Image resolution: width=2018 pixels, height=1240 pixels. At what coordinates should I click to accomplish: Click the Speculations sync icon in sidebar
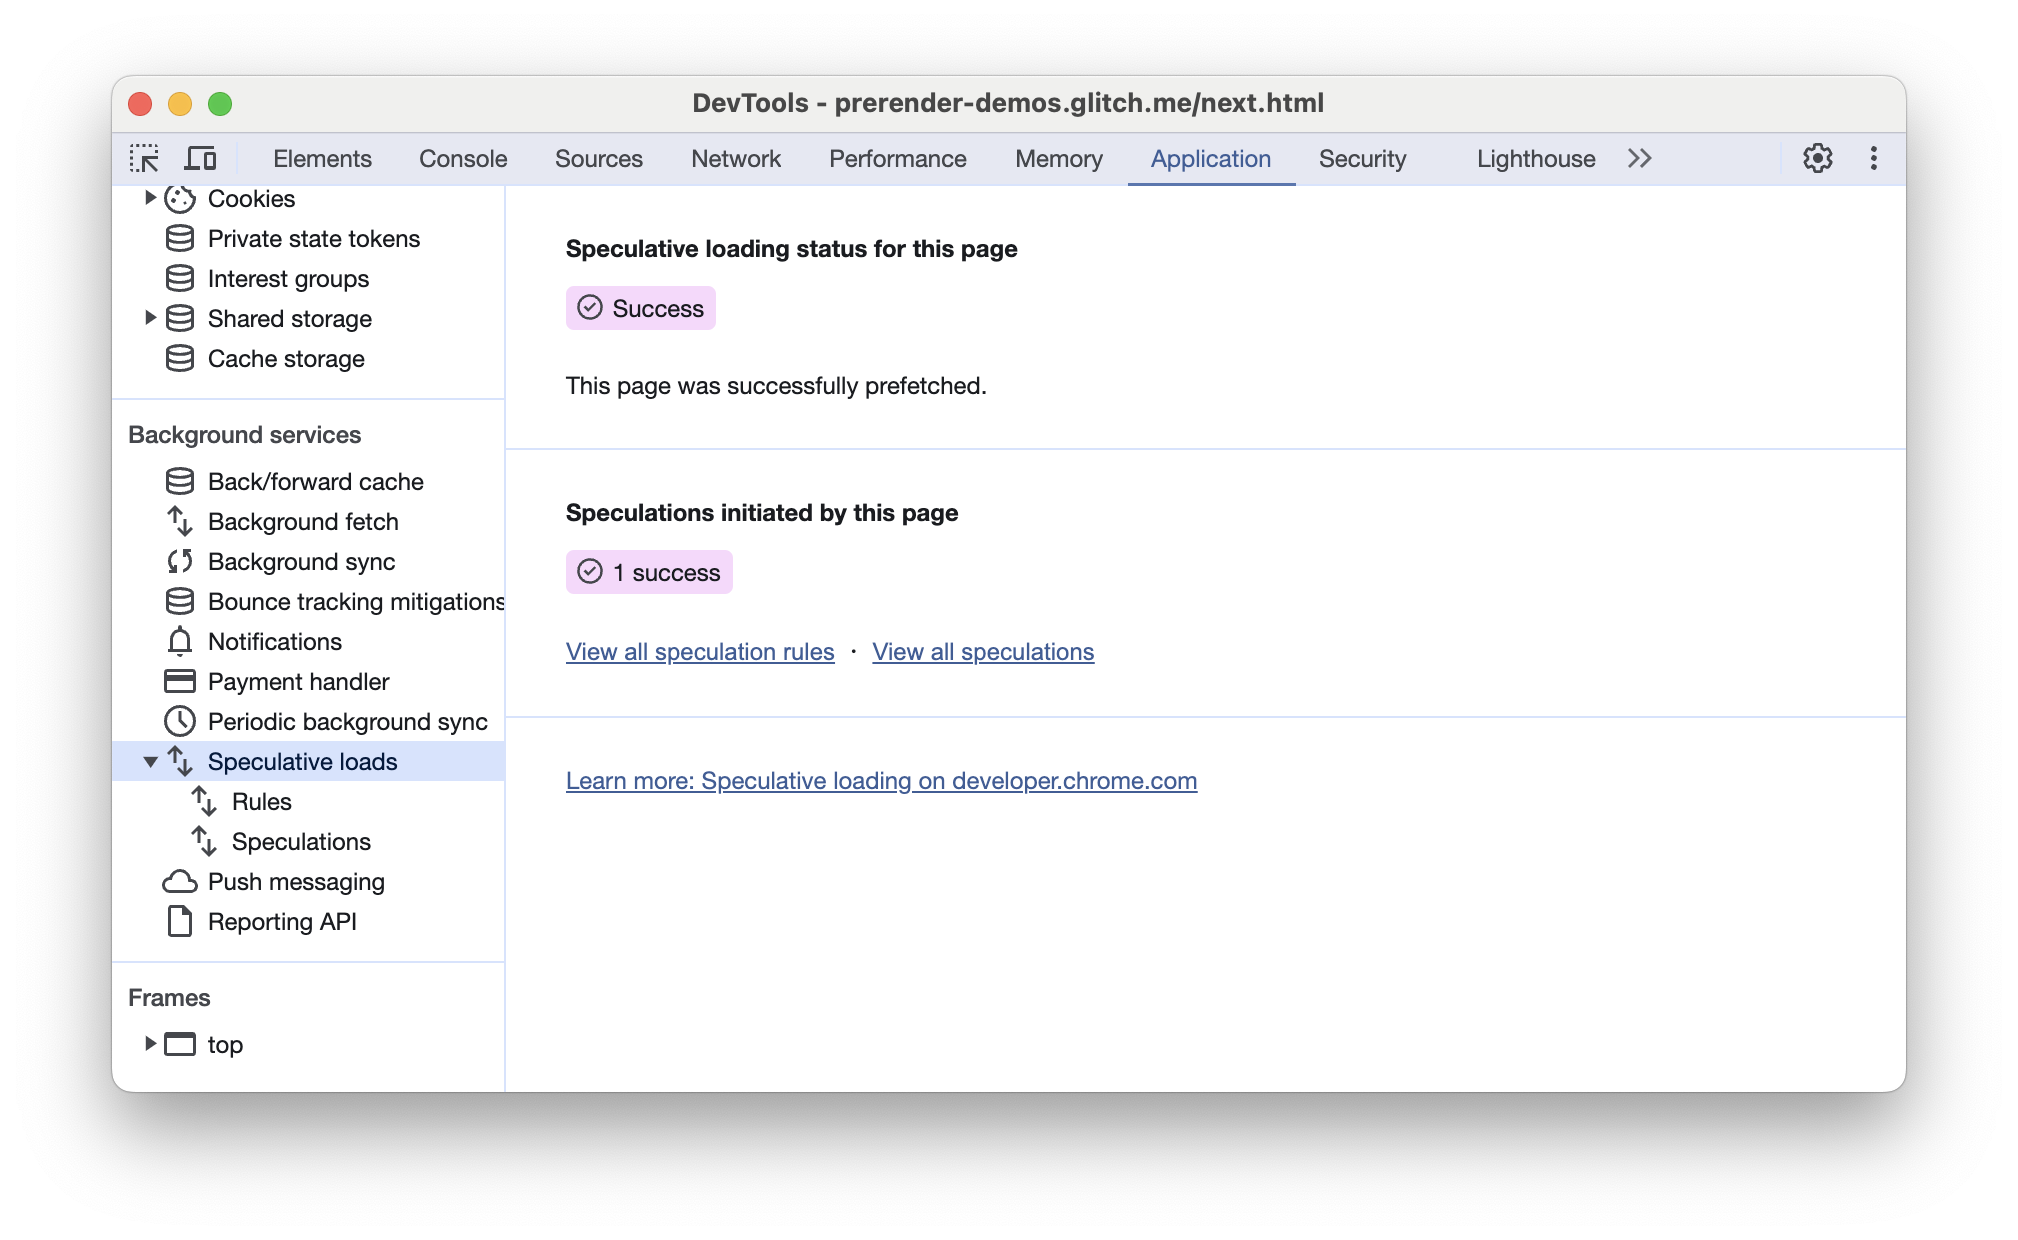click(209, 839)
